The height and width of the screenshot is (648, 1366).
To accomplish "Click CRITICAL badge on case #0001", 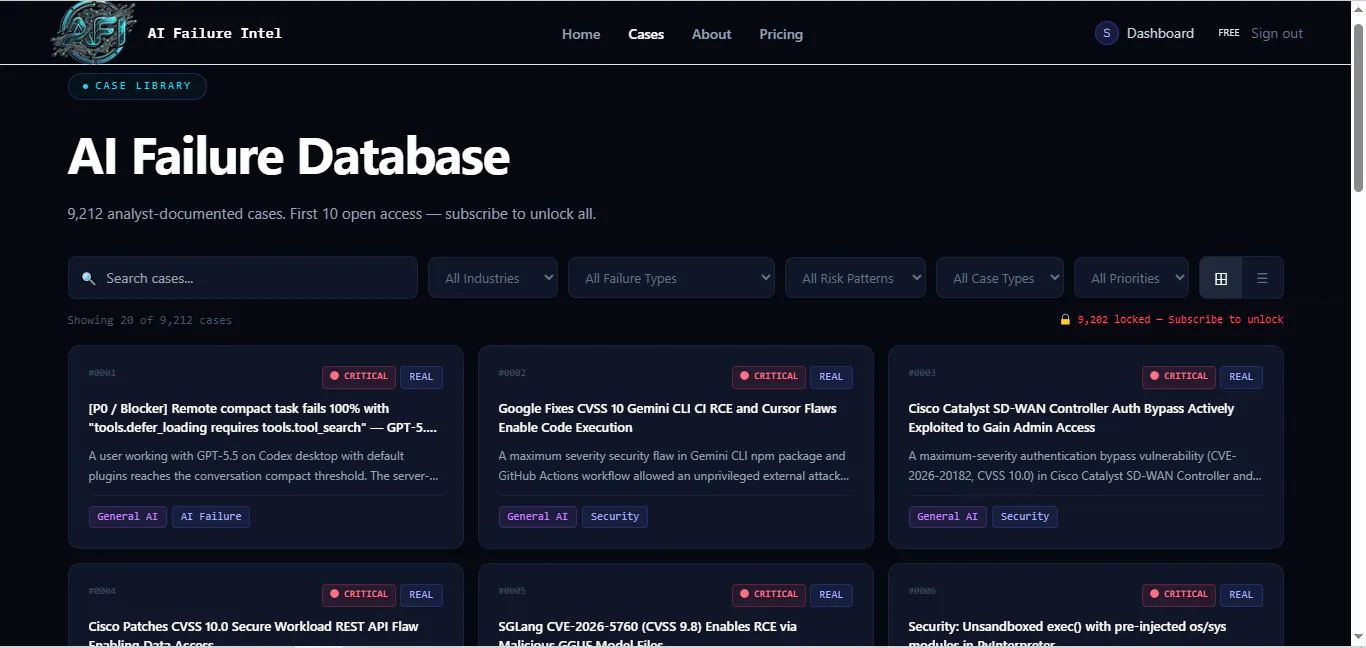I will click(359, 377).
